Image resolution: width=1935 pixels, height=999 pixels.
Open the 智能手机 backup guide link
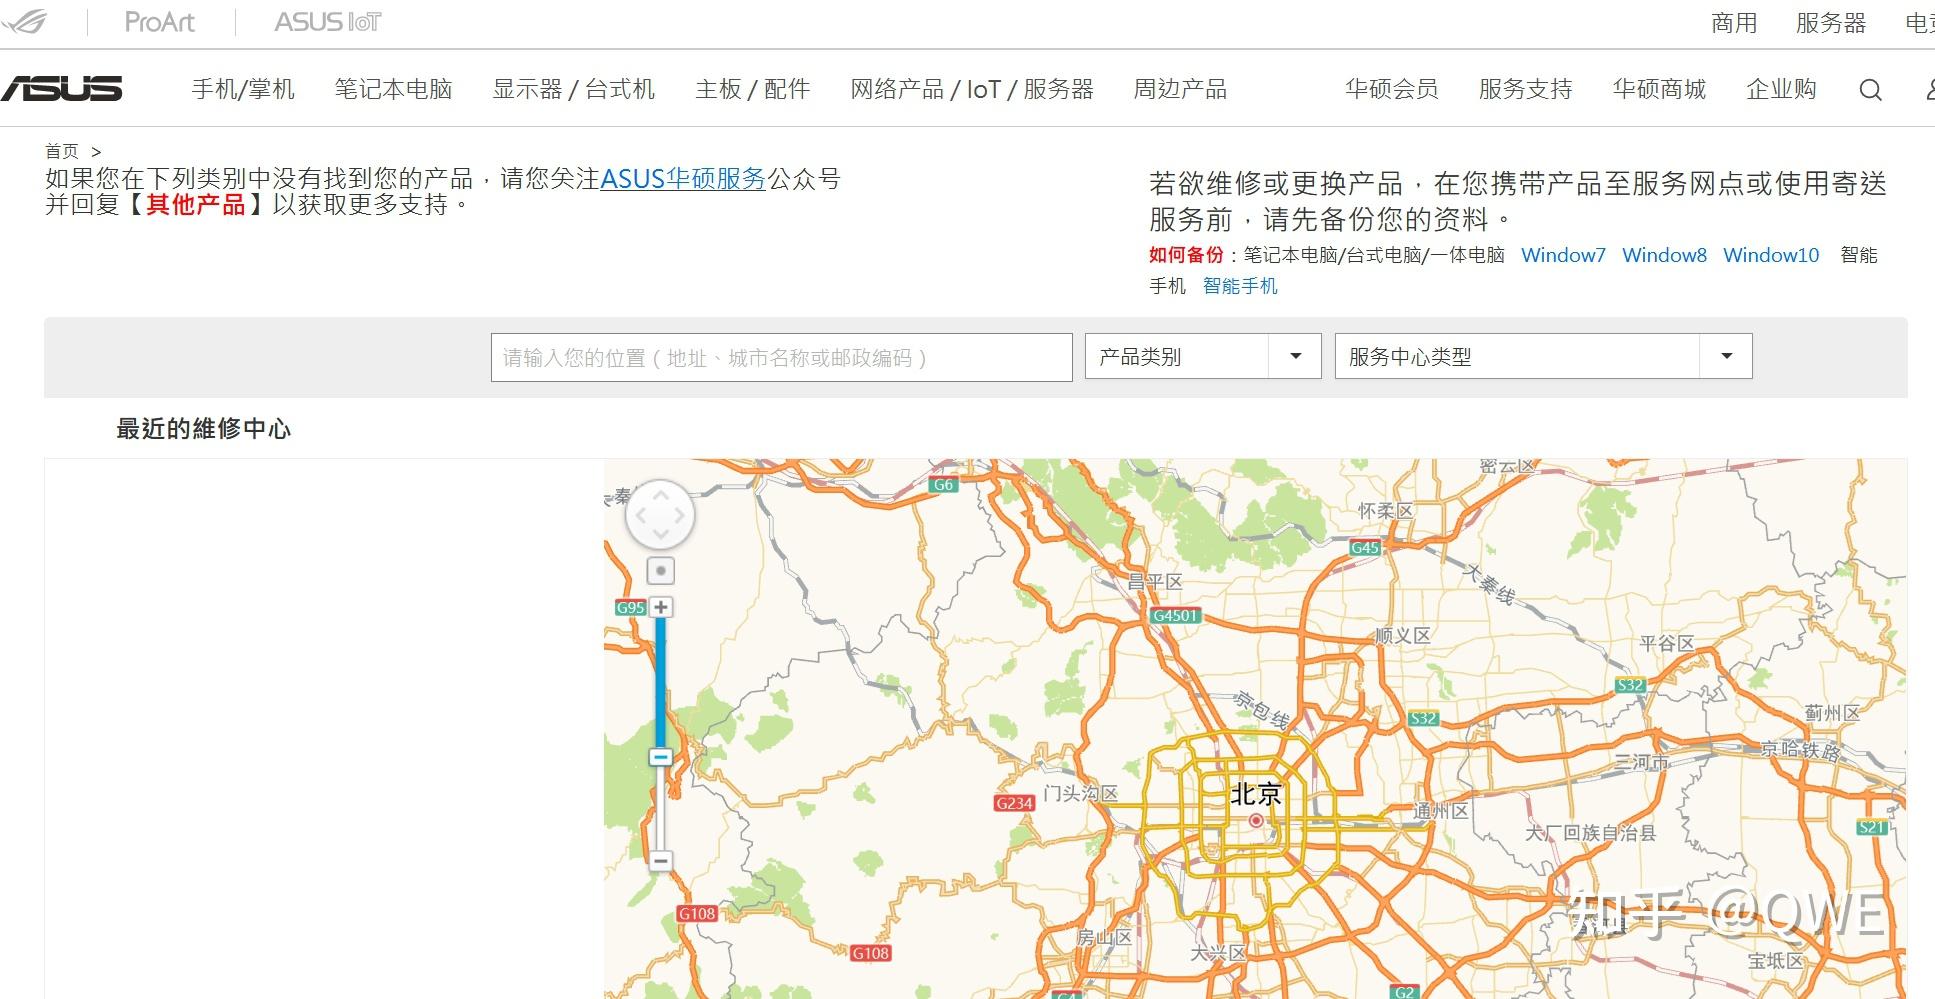[x=1240, y=286]
